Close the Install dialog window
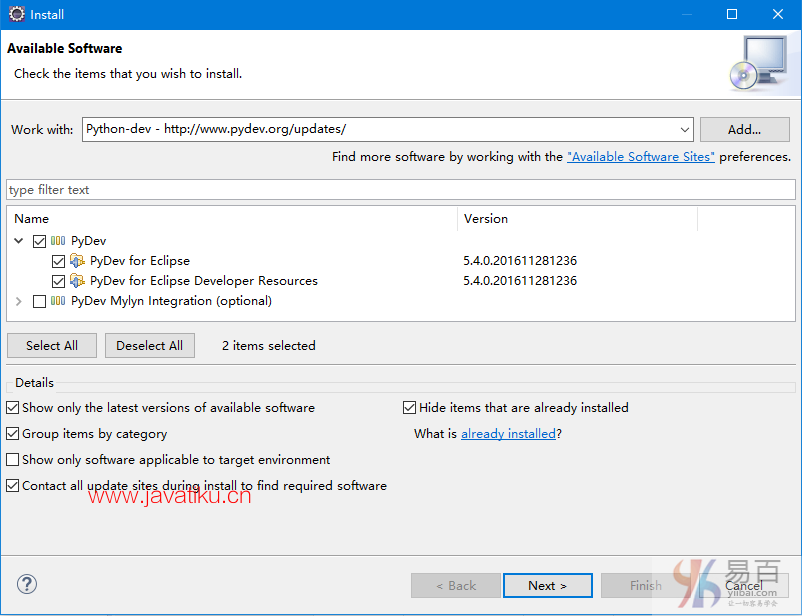 777,14
